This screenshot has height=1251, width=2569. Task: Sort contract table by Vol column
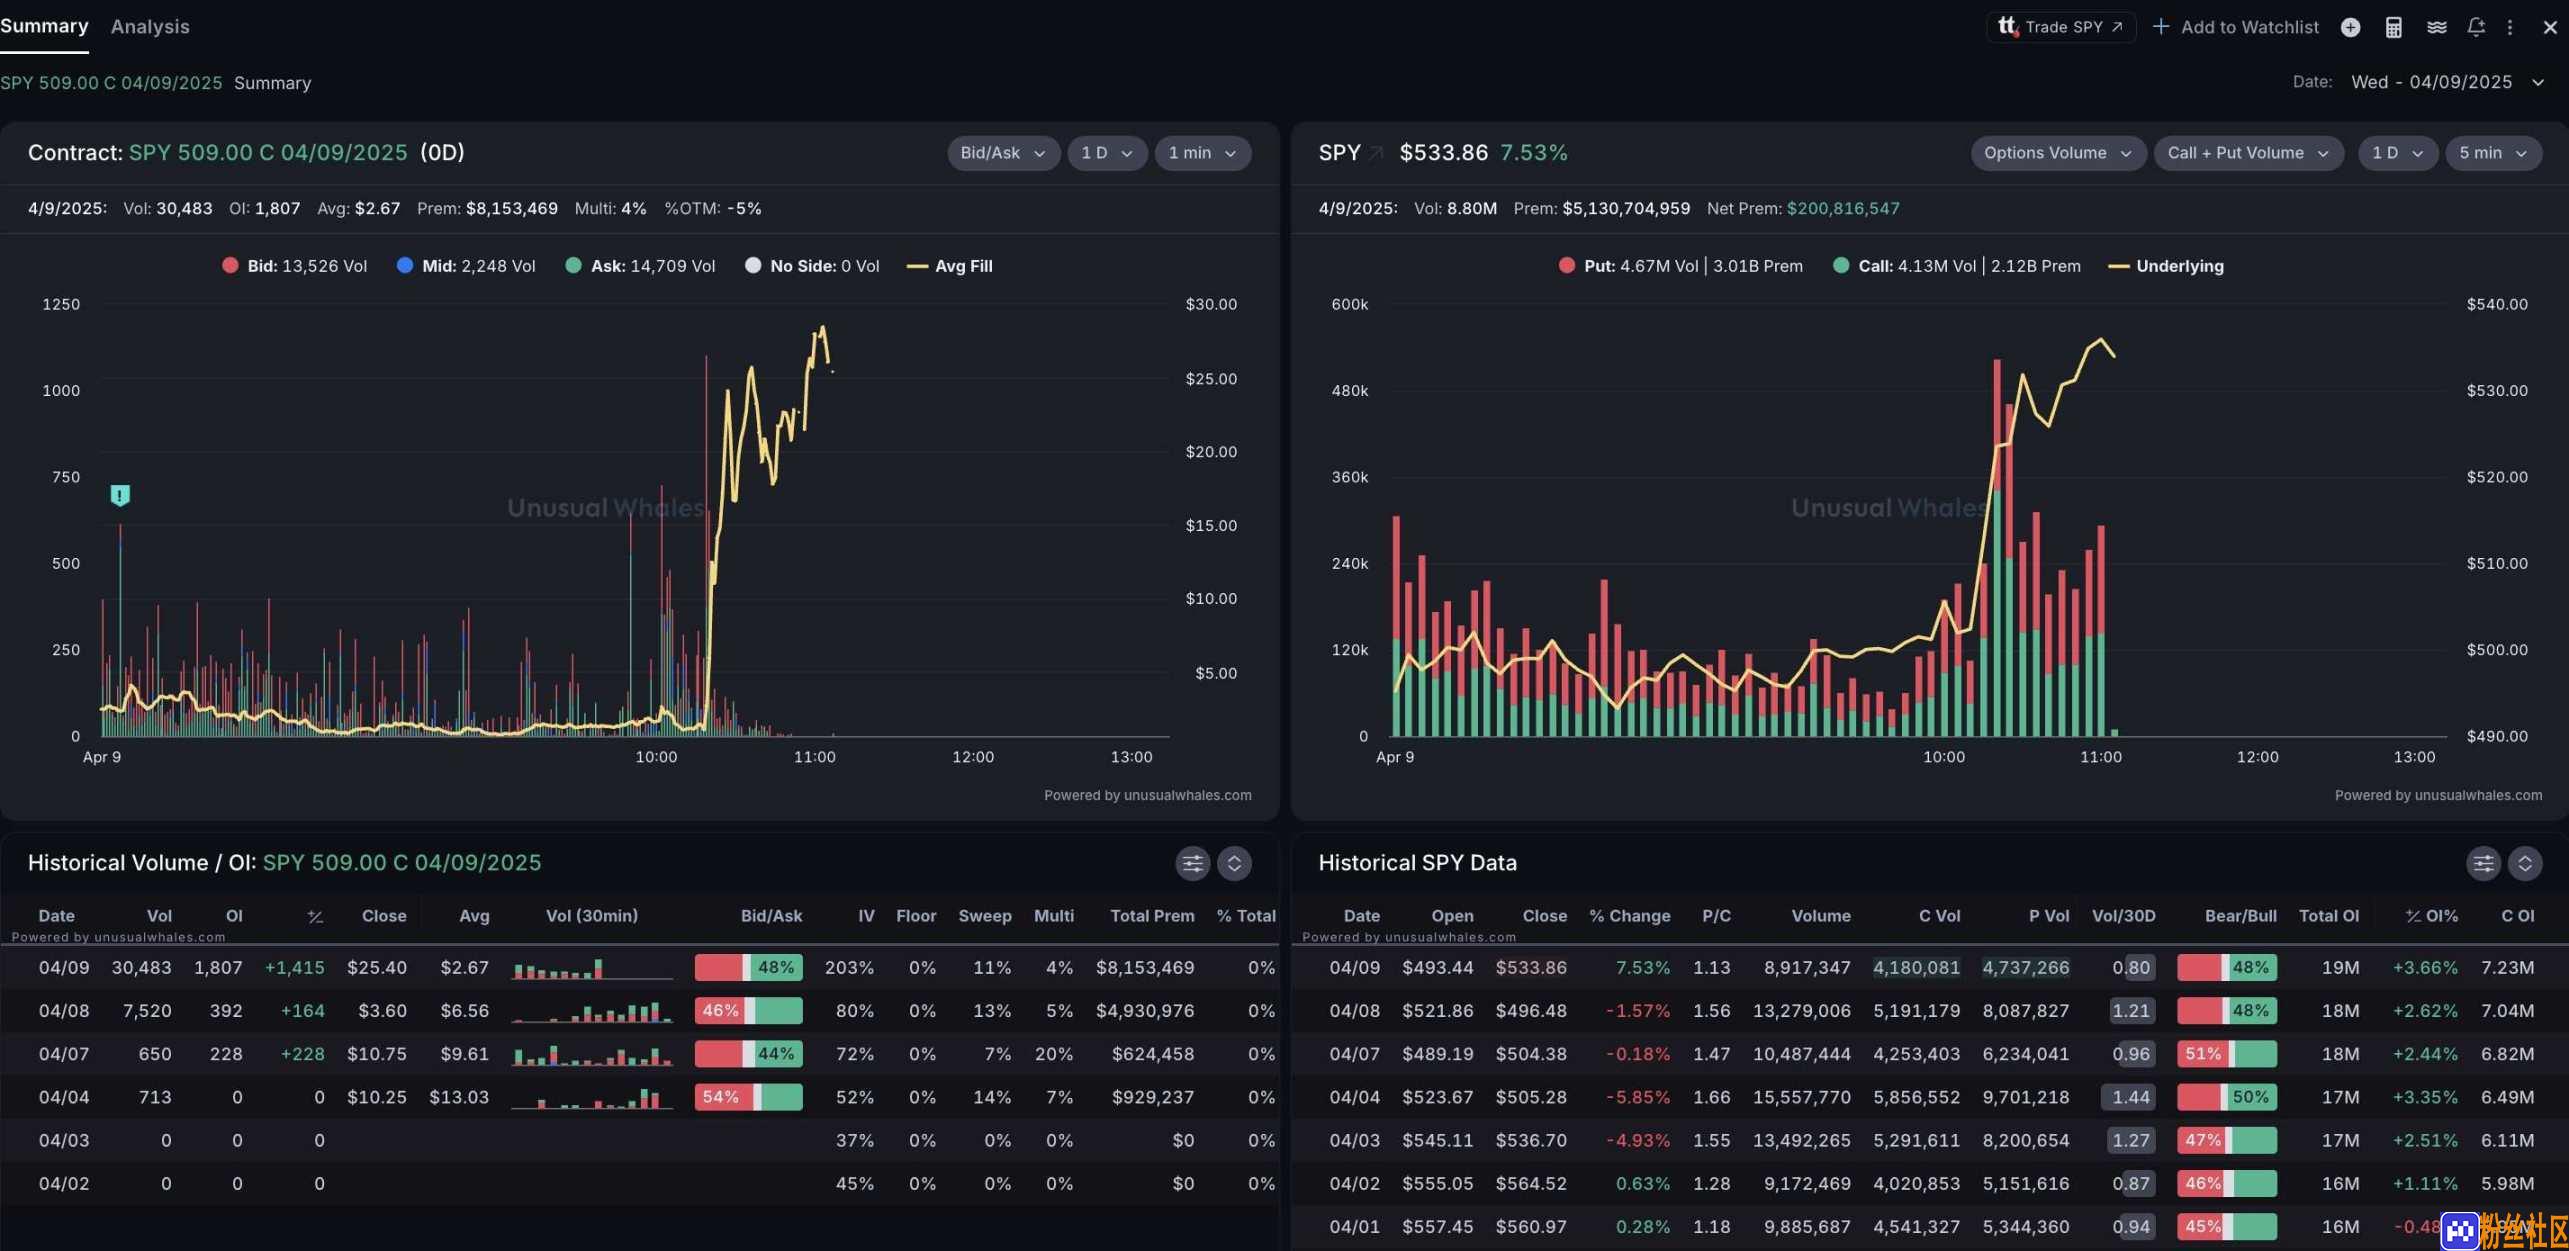(x=159, y=916)
